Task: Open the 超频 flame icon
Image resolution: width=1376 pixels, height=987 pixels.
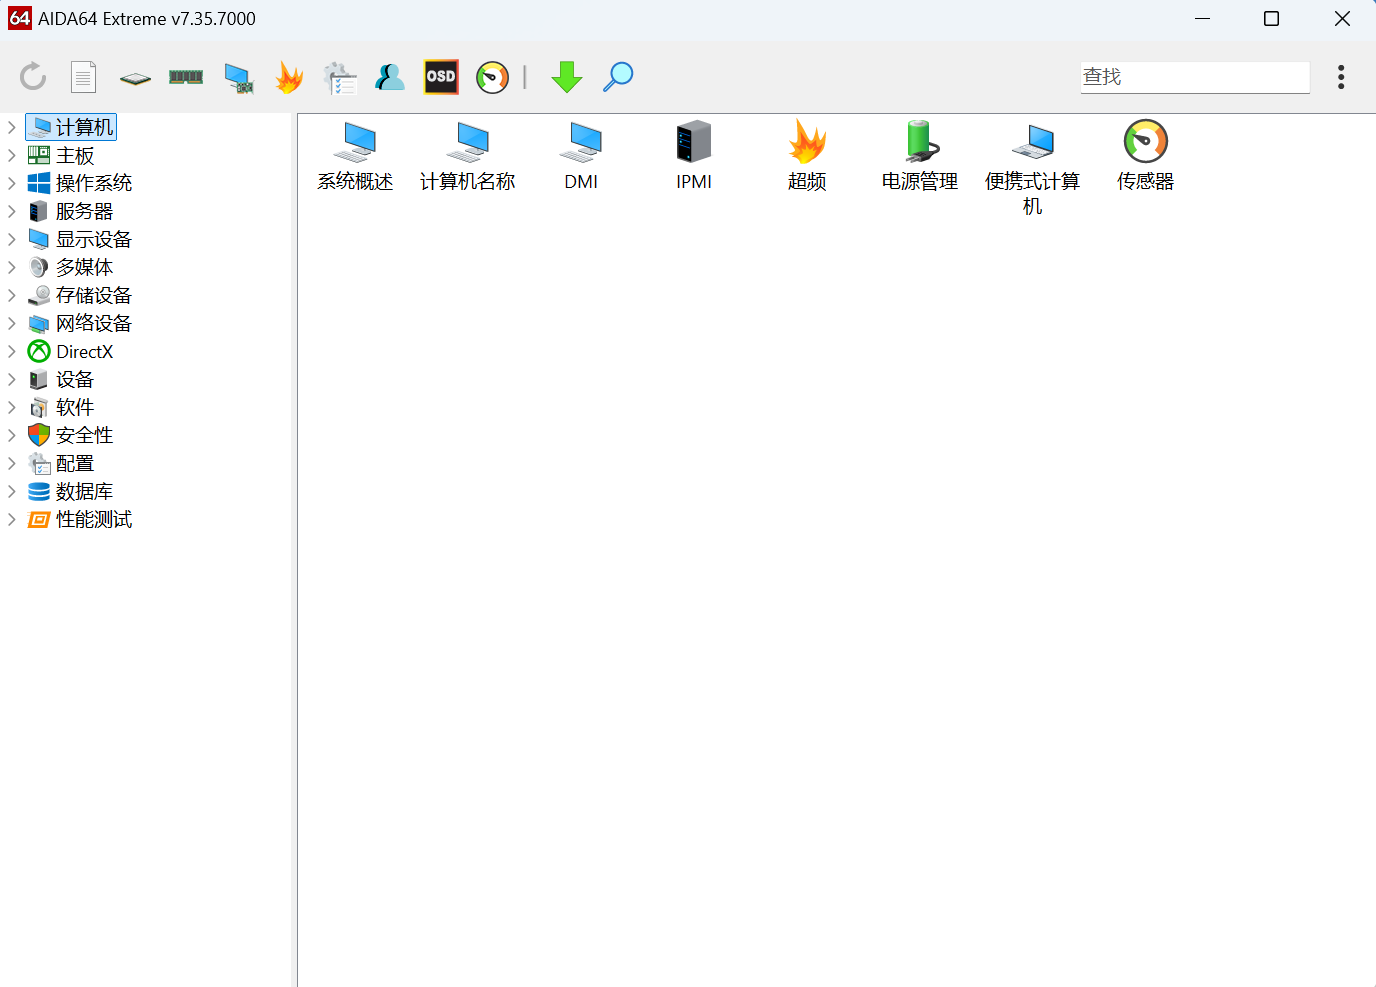Action: click(x=807, y=156)
